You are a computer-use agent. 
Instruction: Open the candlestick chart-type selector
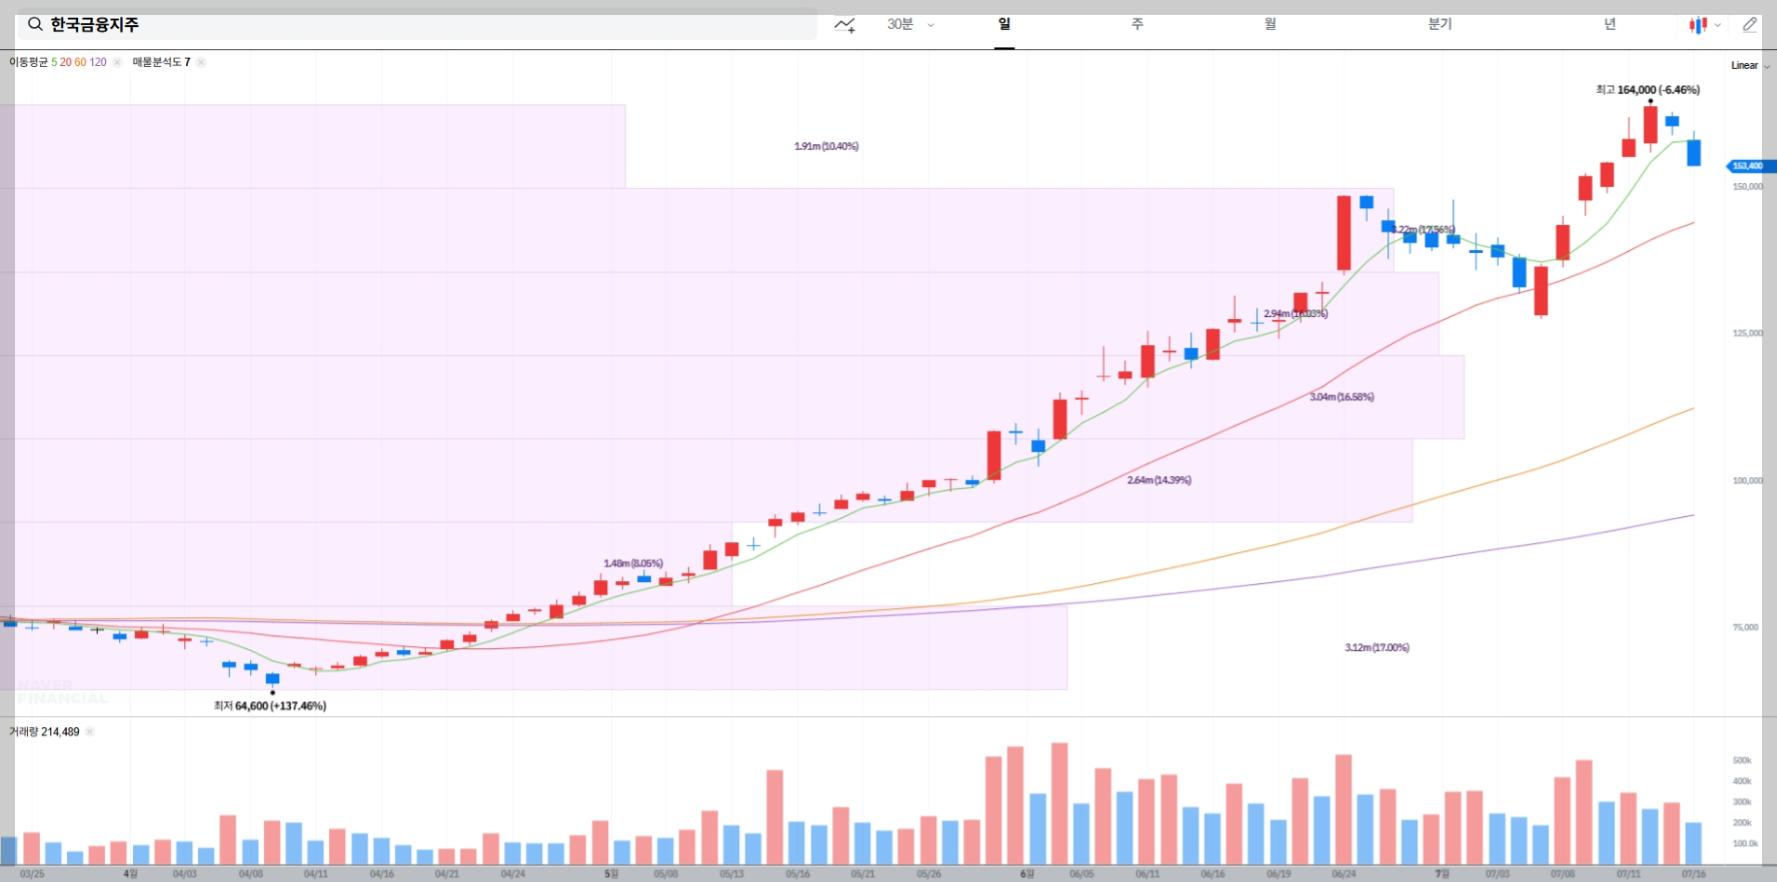pos(1704,25)
